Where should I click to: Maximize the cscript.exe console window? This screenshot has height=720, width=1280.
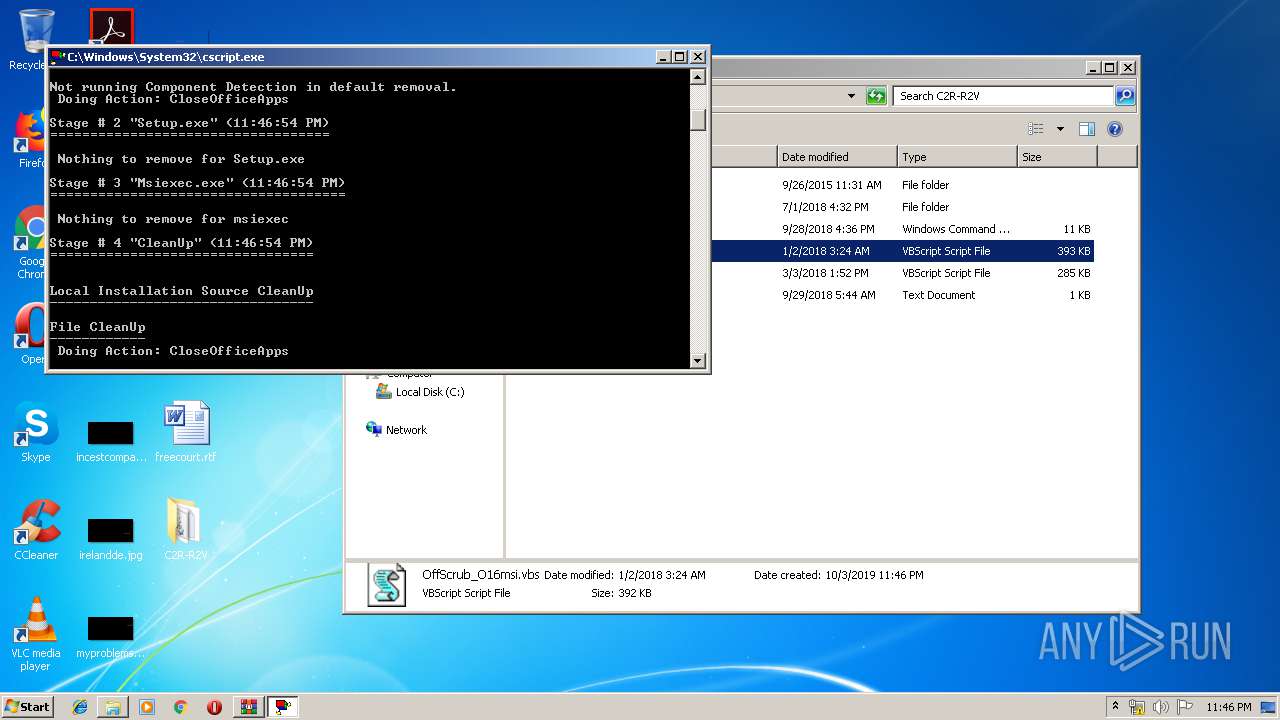(680, 57)
